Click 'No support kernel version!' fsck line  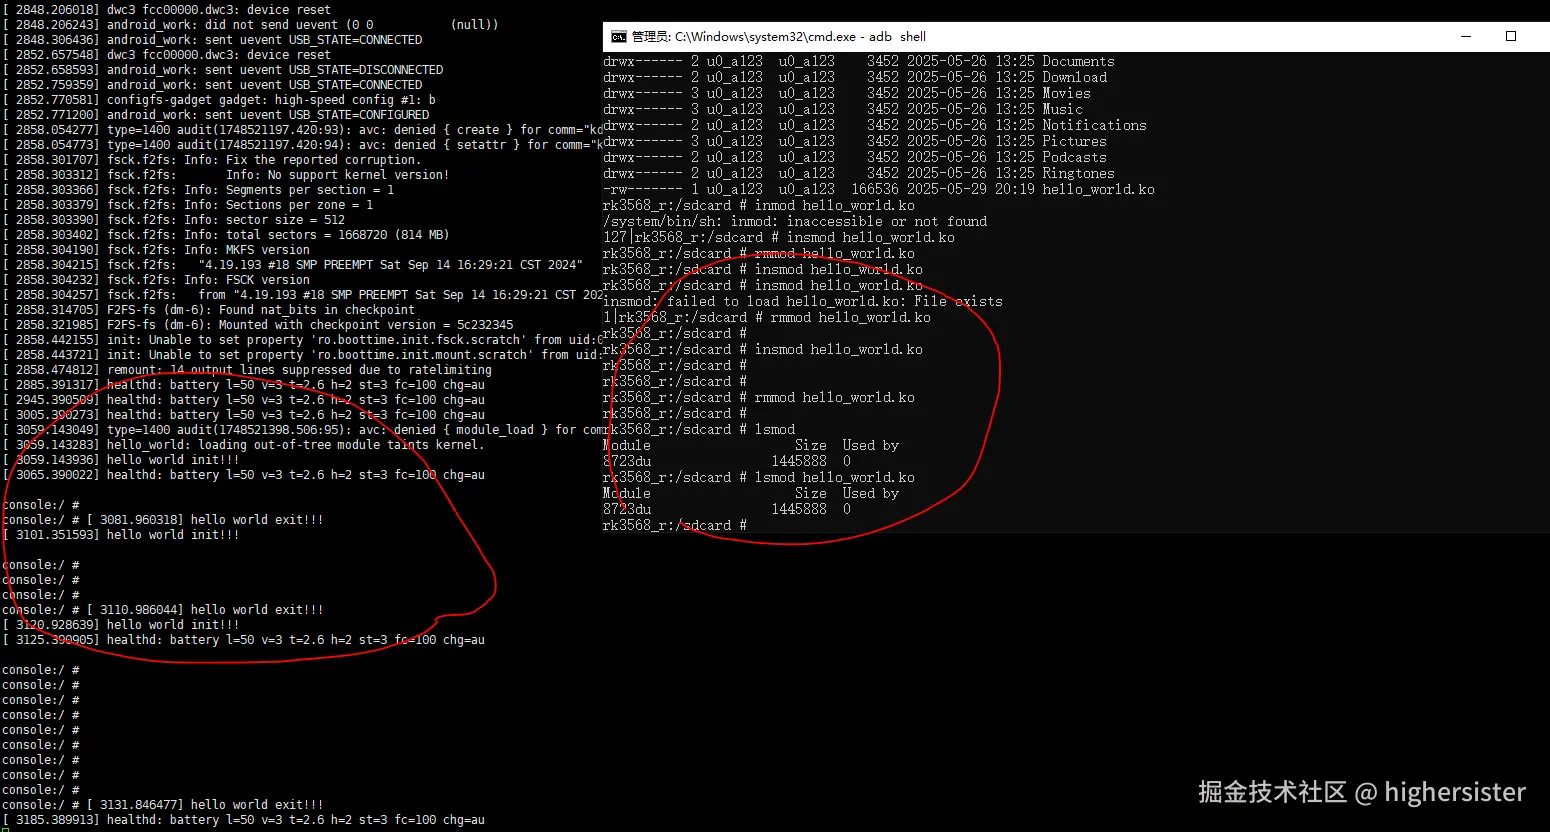pos(226,174)
